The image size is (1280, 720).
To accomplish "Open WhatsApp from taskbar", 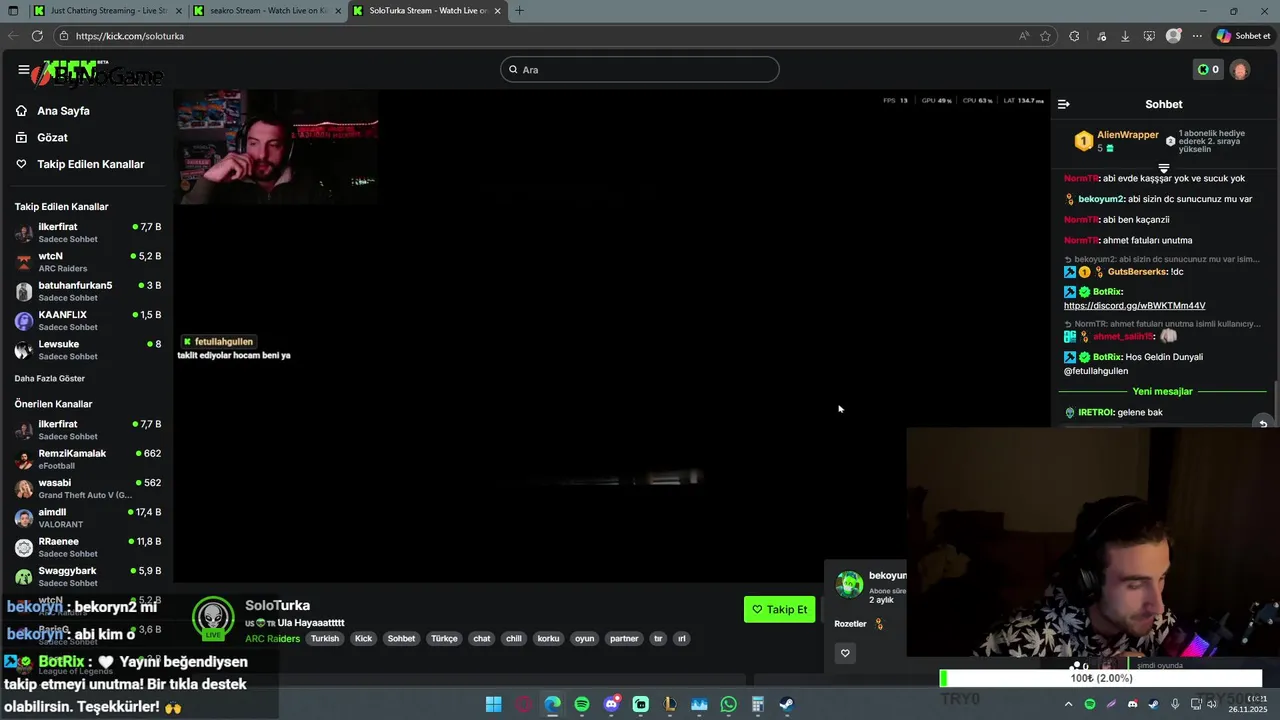I will click(728, 705).
